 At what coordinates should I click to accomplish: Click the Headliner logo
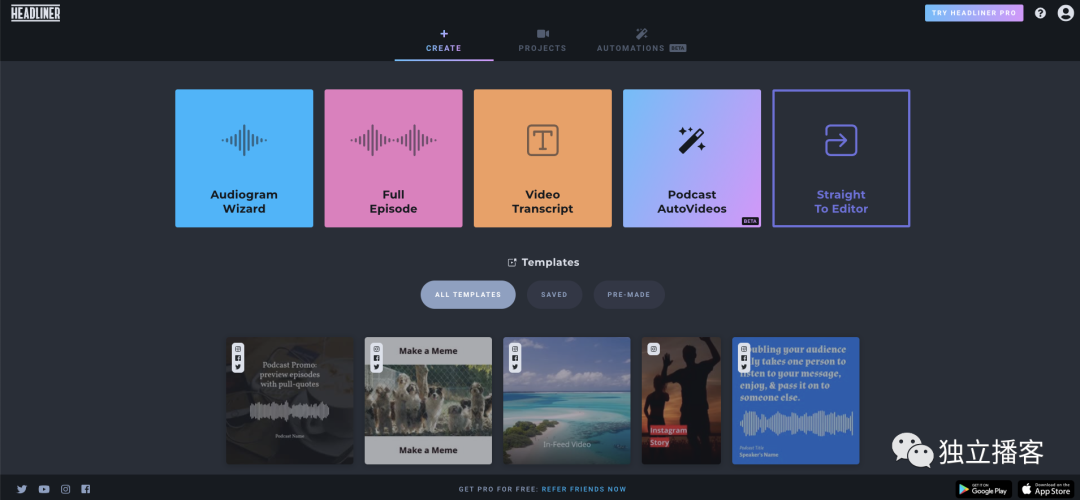(x=35, y=12)
